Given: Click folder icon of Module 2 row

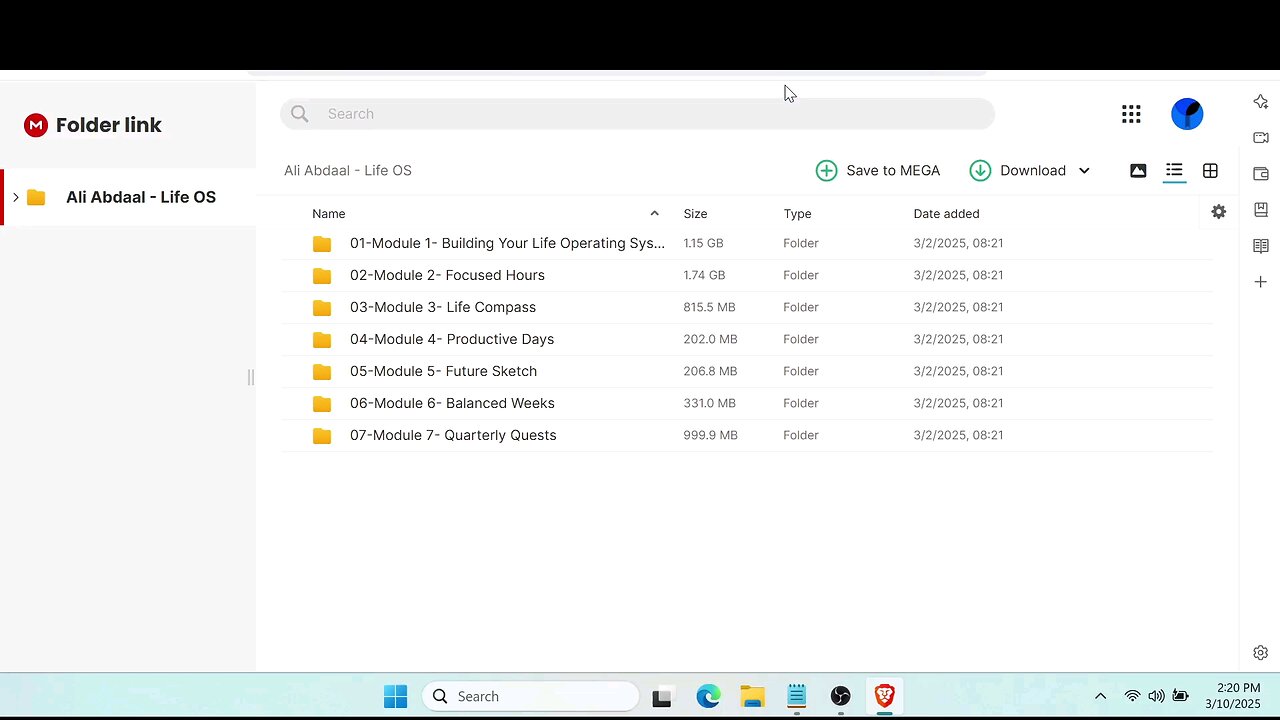Looking at the screenshot, I should (x=321, y=276).
